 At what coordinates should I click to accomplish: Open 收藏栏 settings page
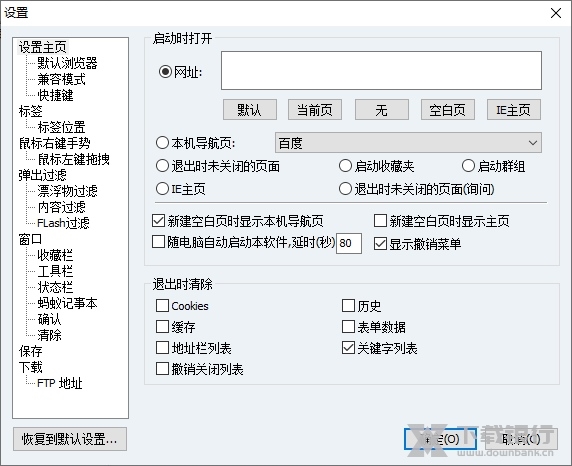coord(55,255)
